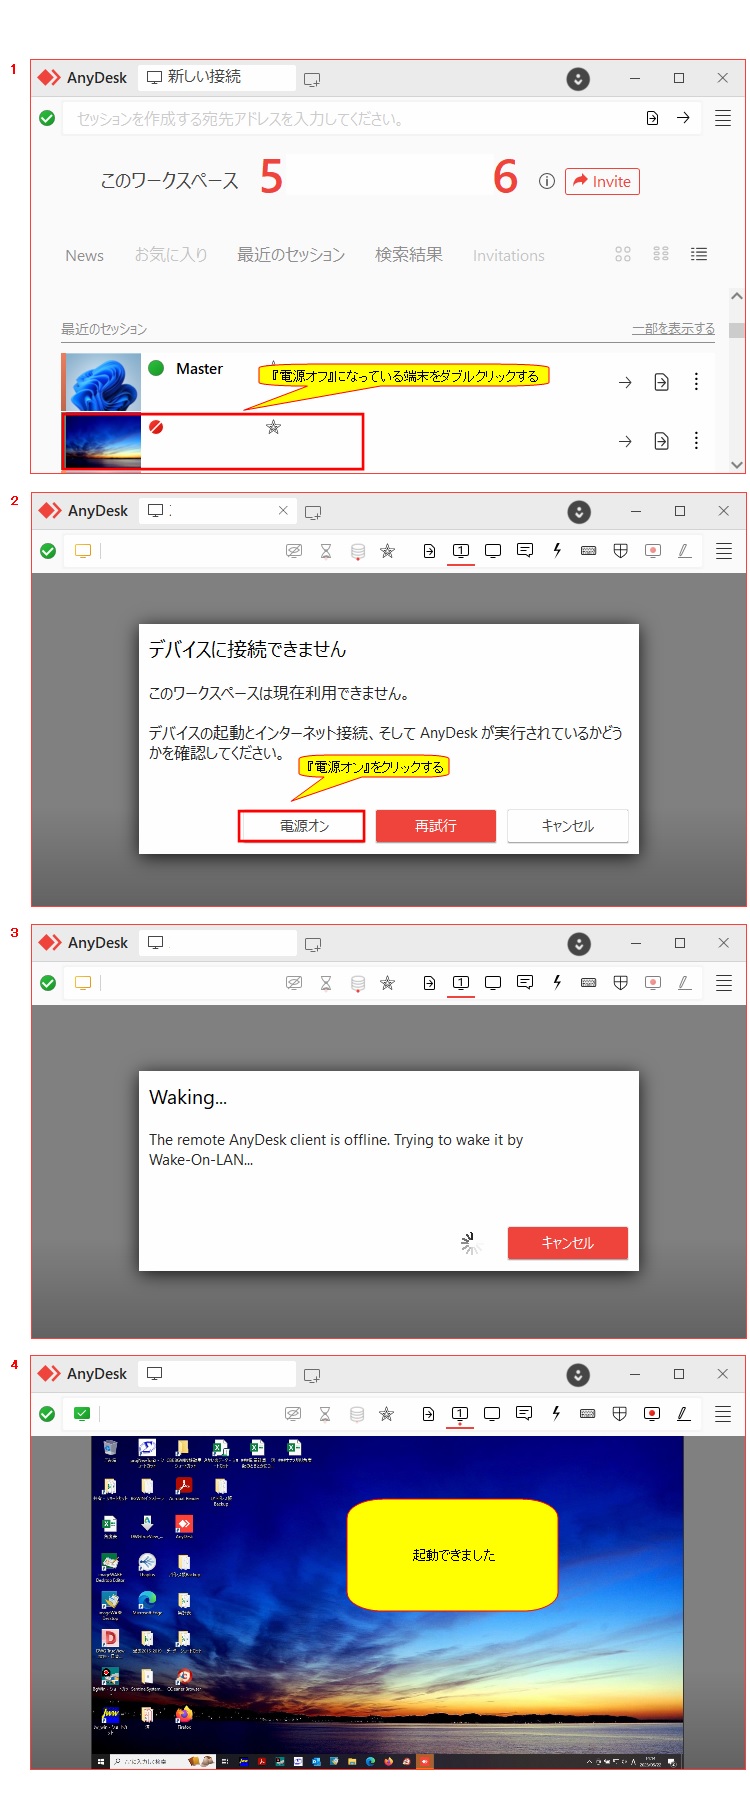
Task: Open chat icon in the デバイスに接続できません window
Action: (525, 551)
